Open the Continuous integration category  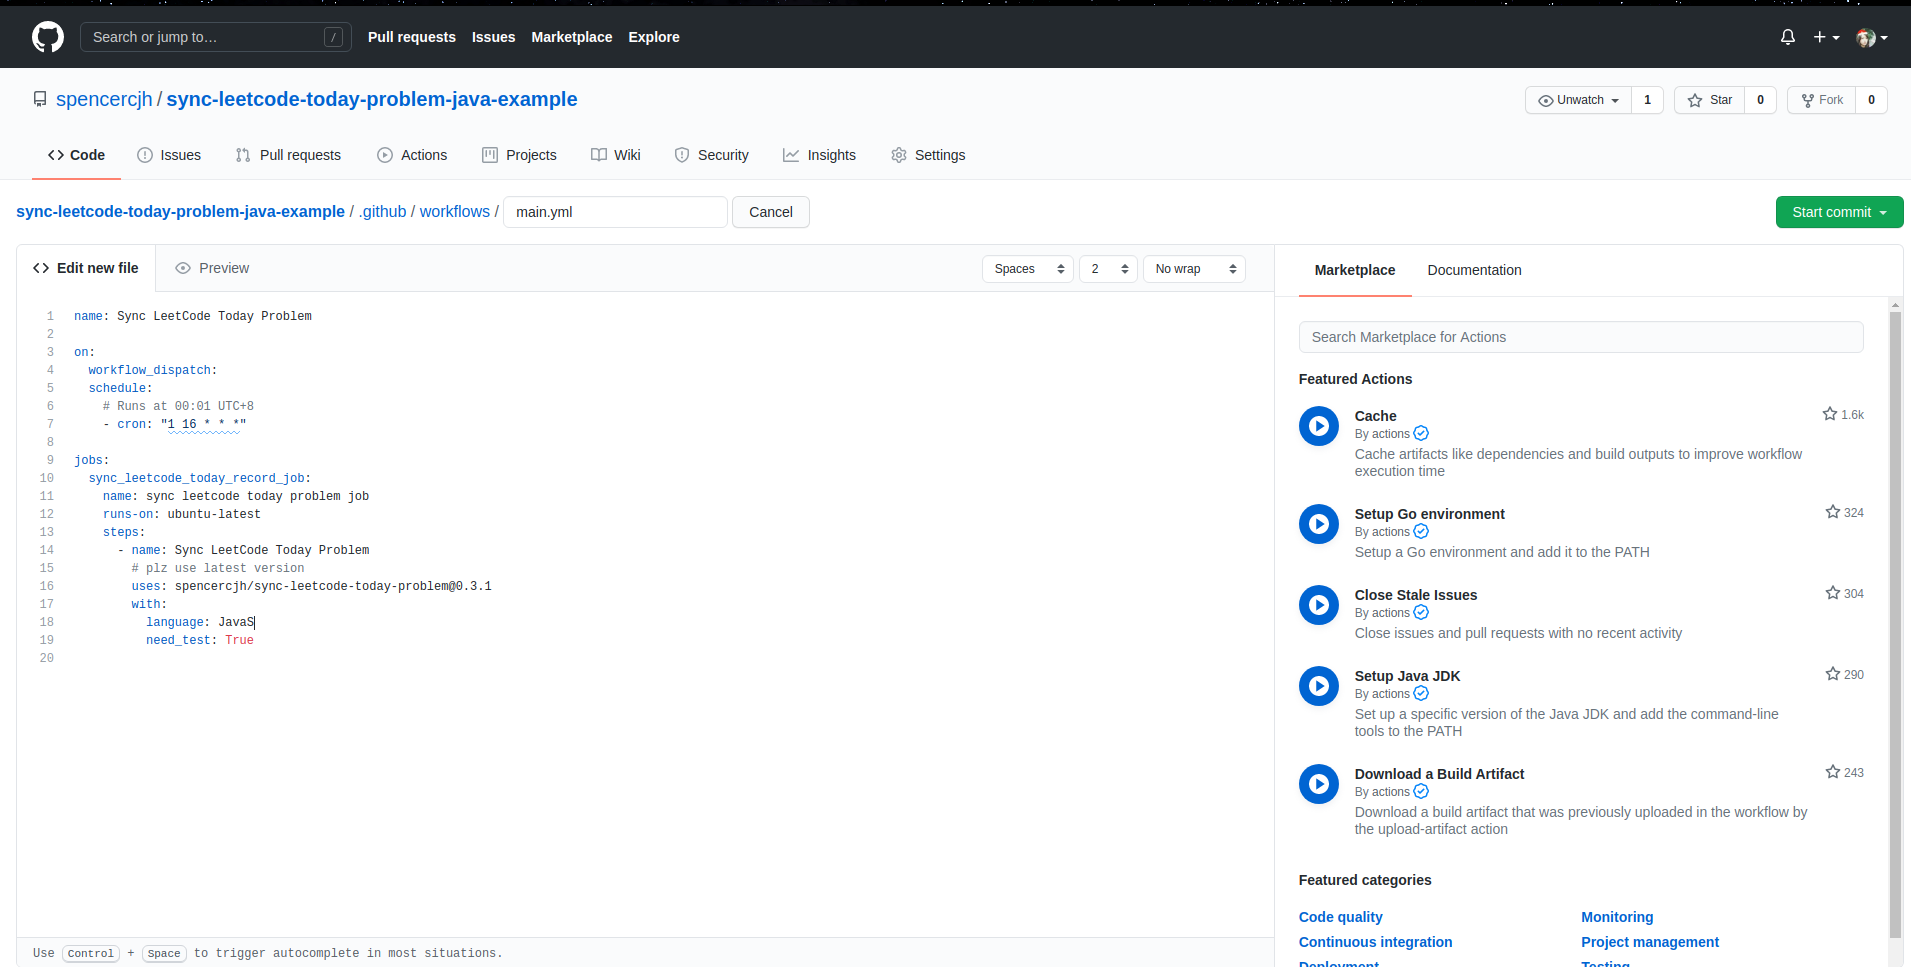point(1375,942)
